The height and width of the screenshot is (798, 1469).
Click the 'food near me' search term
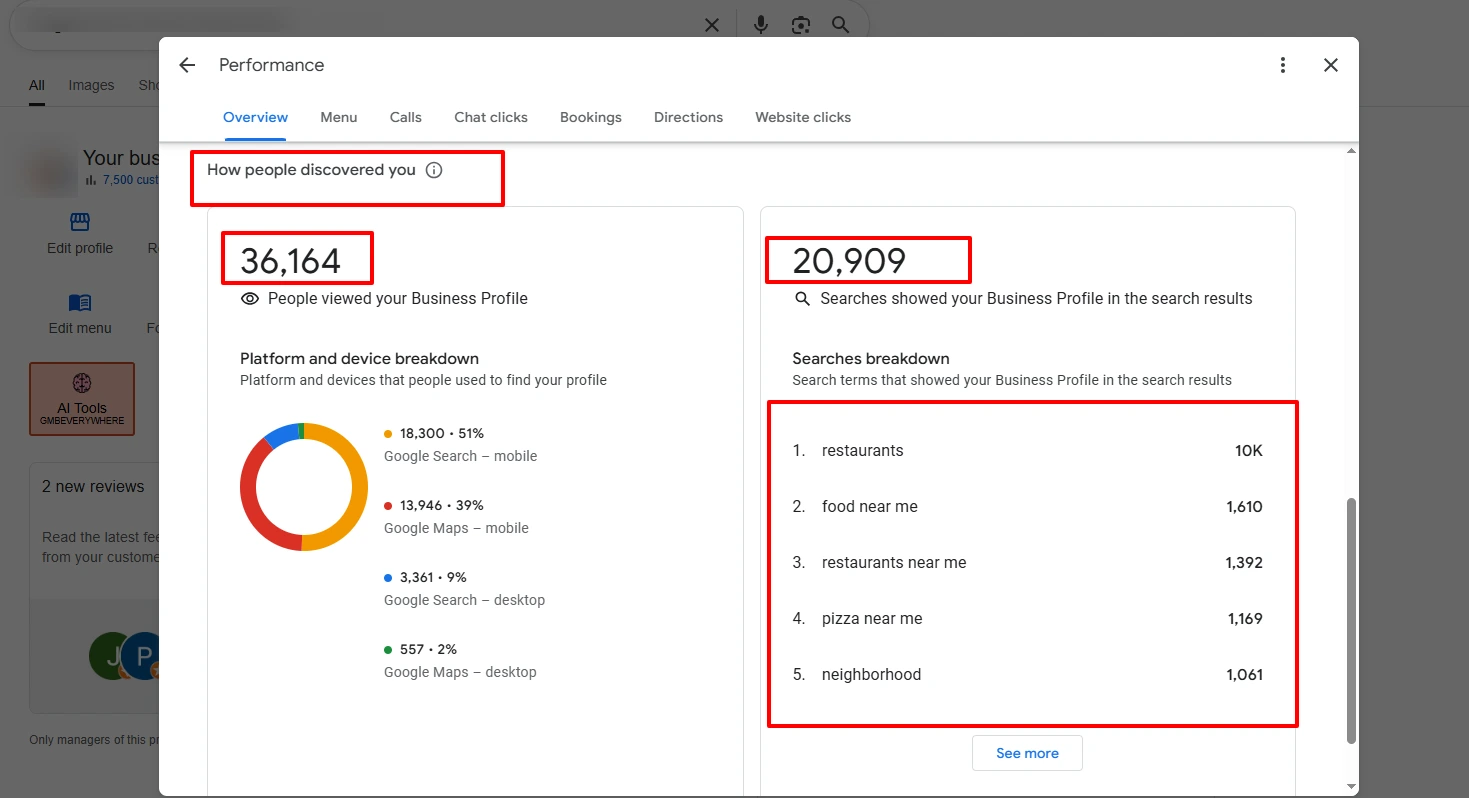pos(869,507)
